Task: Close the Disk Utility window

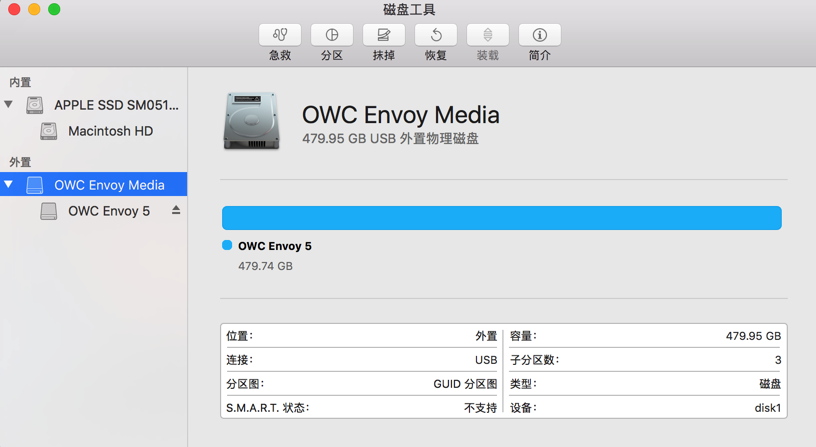Action: pos(14,9)
